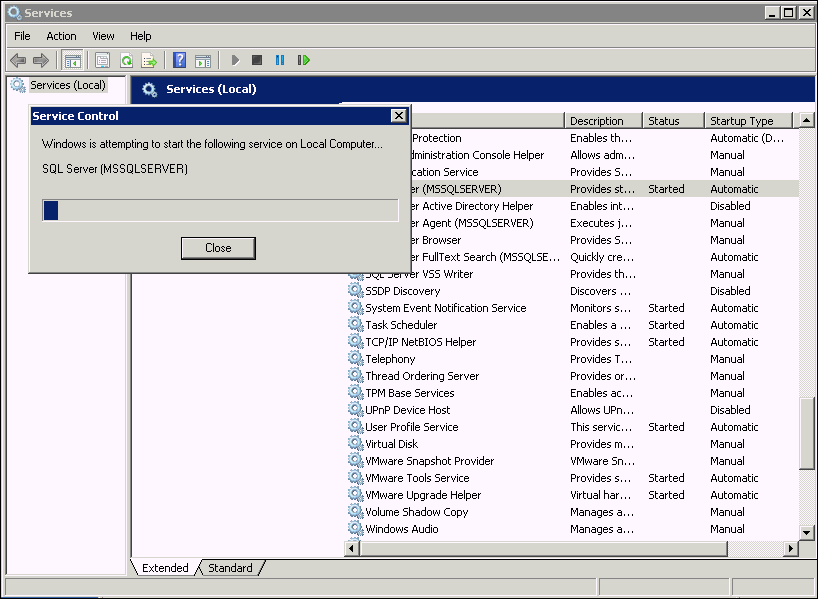This screenshot has height=599, width=818.
Task: Click the Pause Service toolbar icon
Action: [x=279, y=60]
